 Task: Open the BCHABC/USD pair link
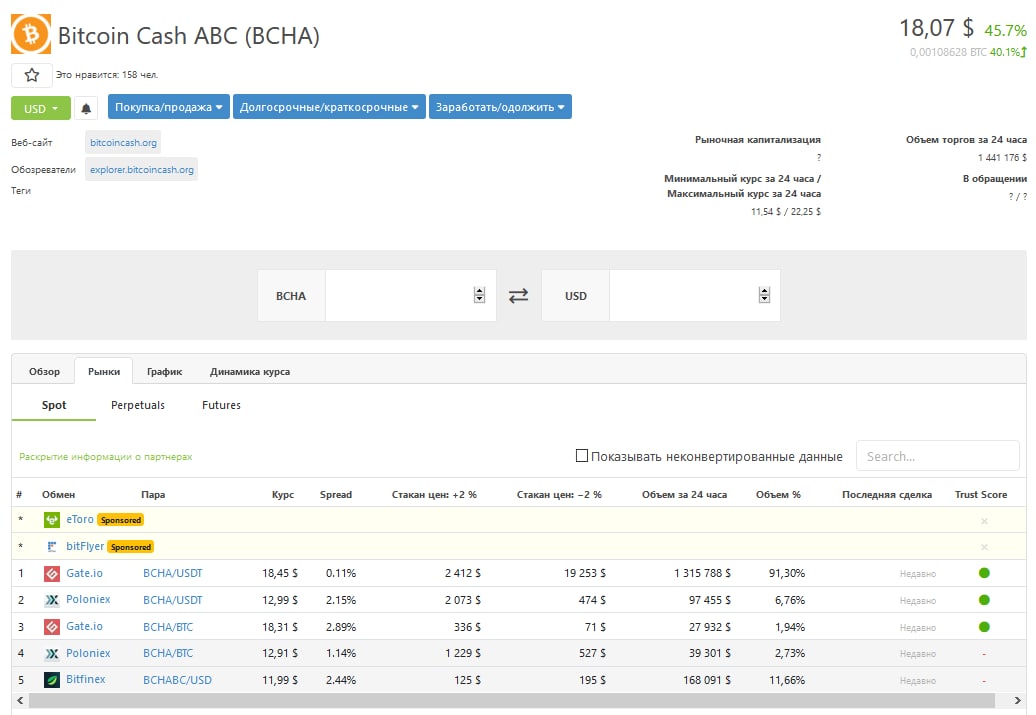(x=178, y=680)
